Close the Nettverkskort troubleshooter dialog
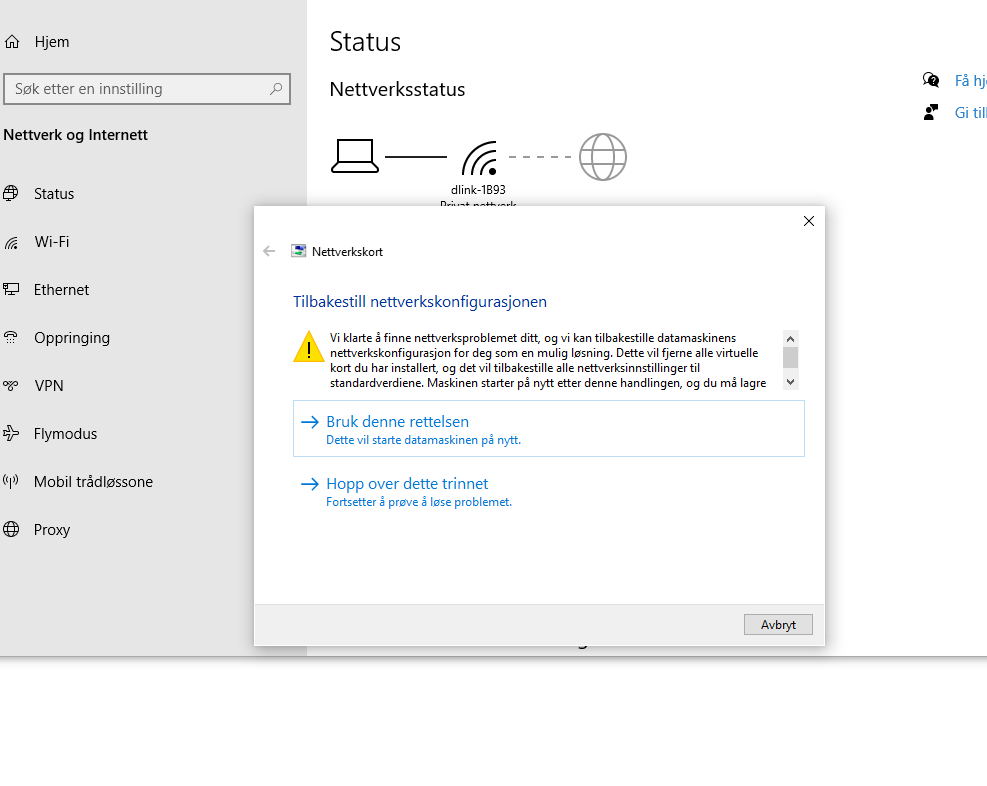Viewport: 987px width, 786px height. 809,221
